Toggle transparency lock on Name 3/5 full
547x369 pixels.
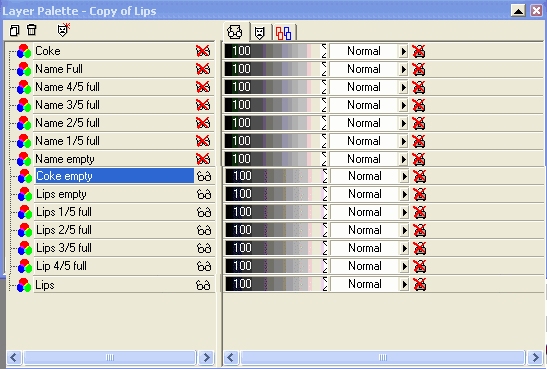pyautogui.click(x=419, y=105)
